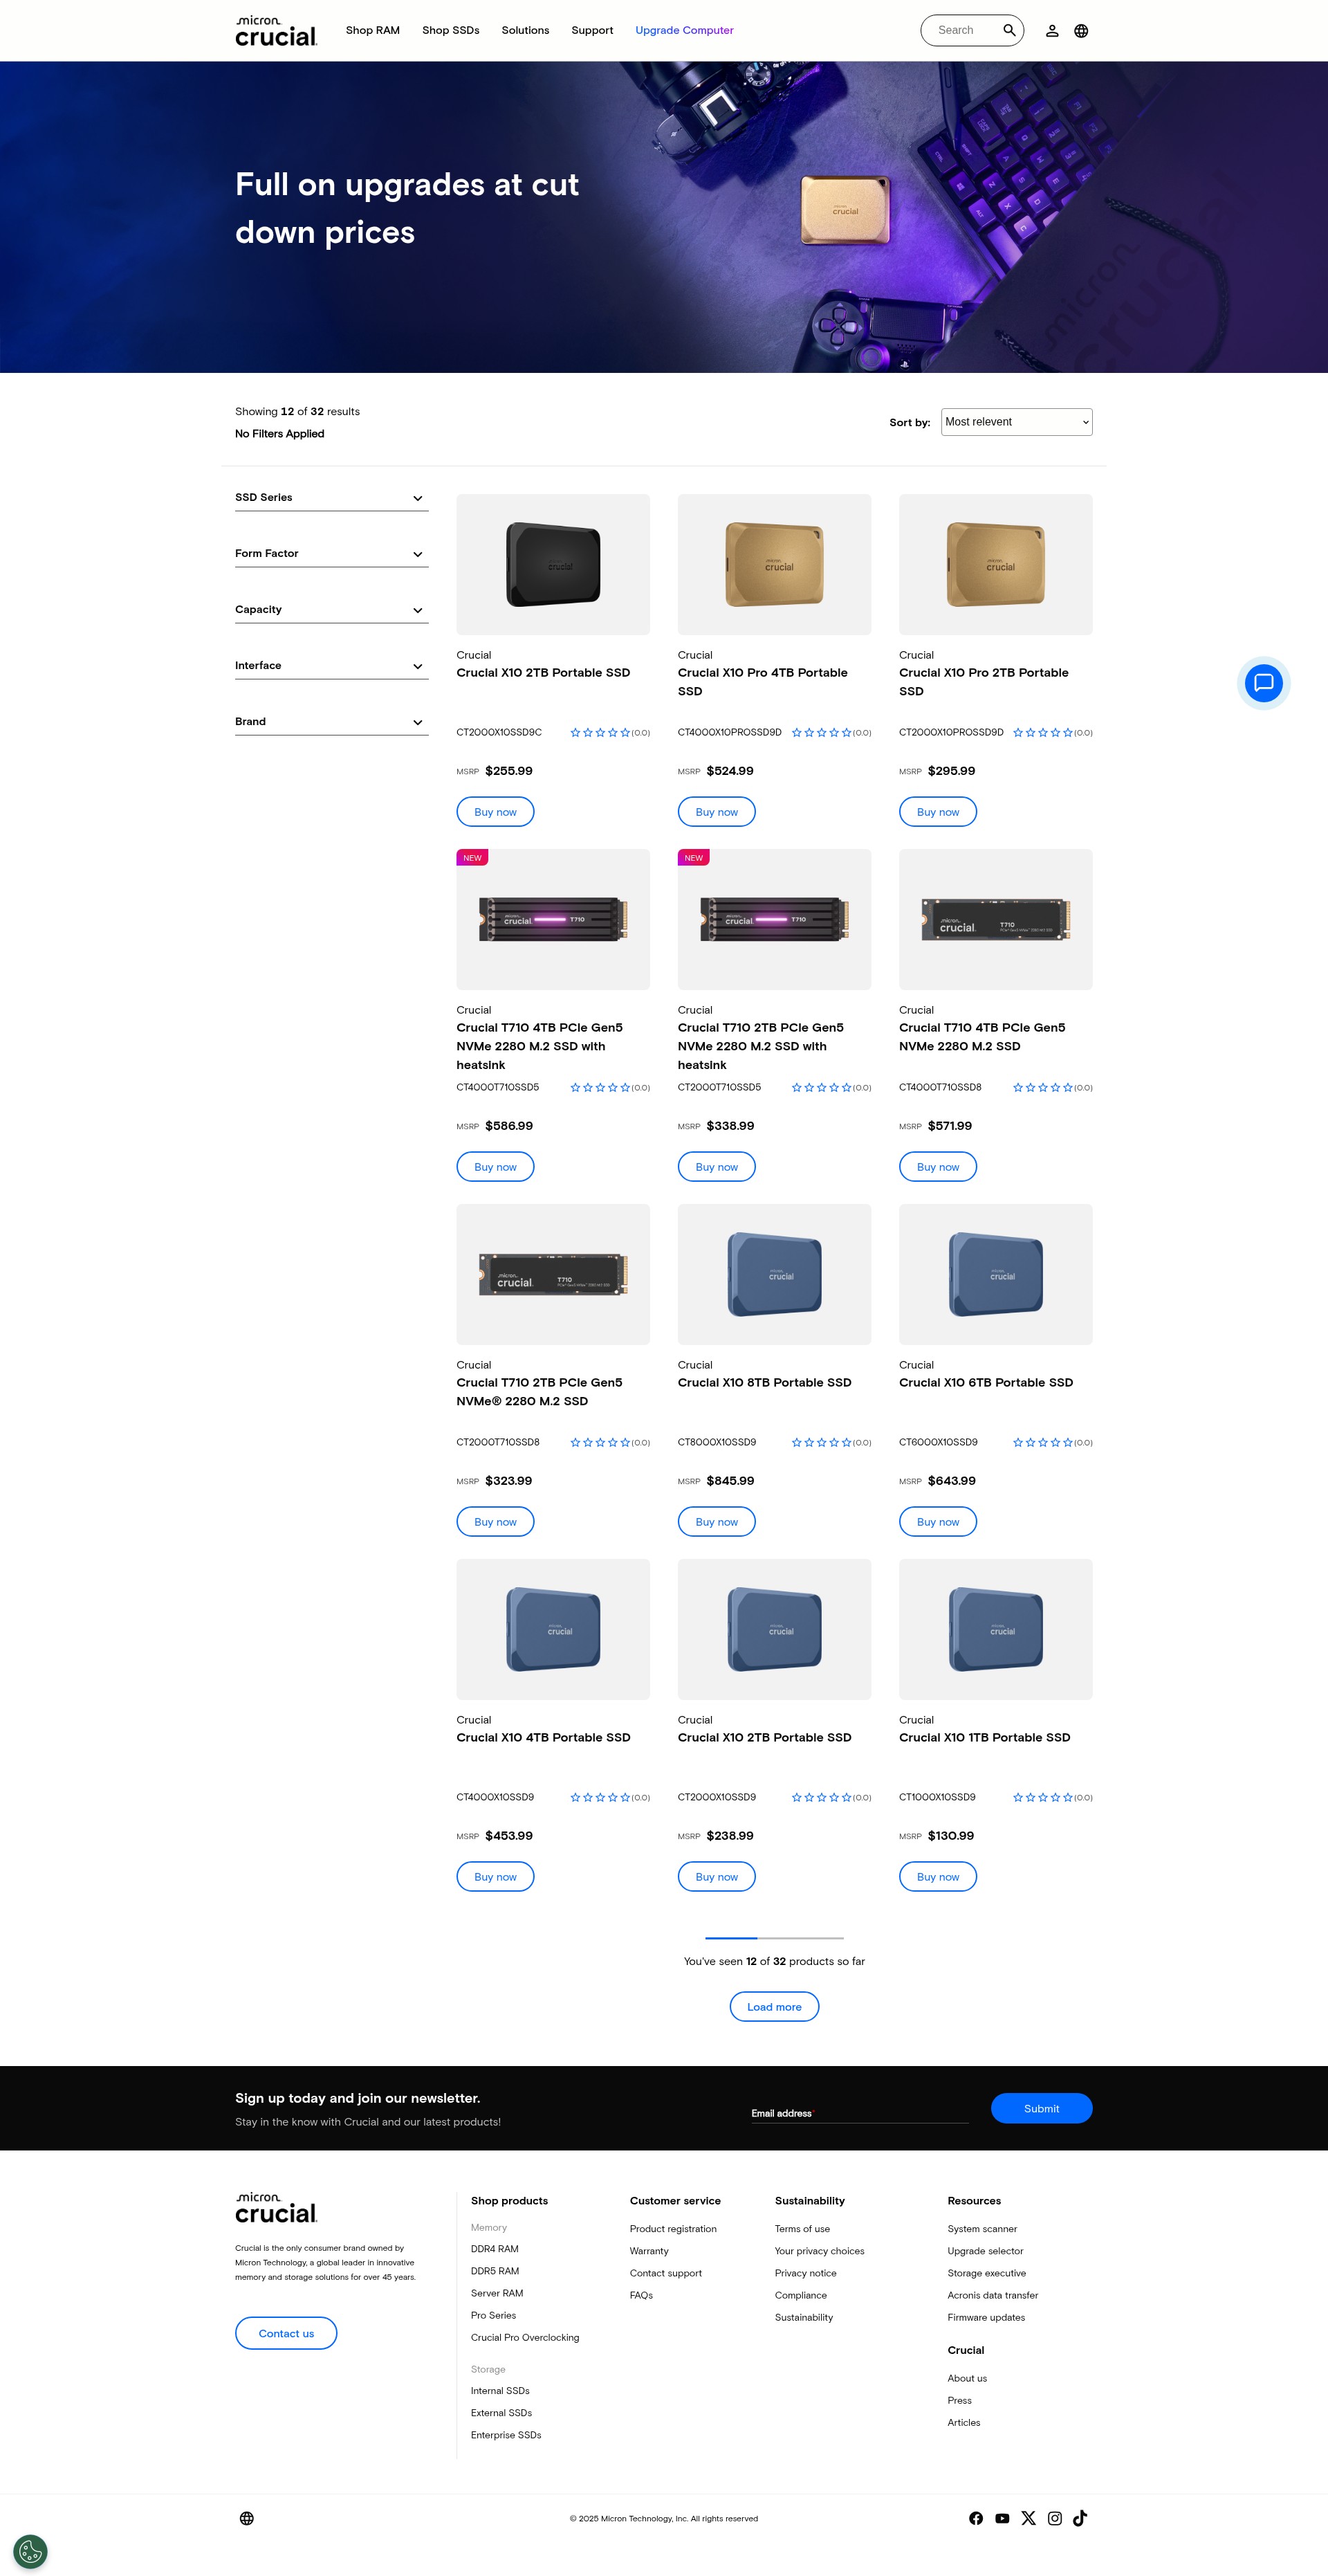
Task: Open the Sort by dropdown
Action: coord(1016,422)
